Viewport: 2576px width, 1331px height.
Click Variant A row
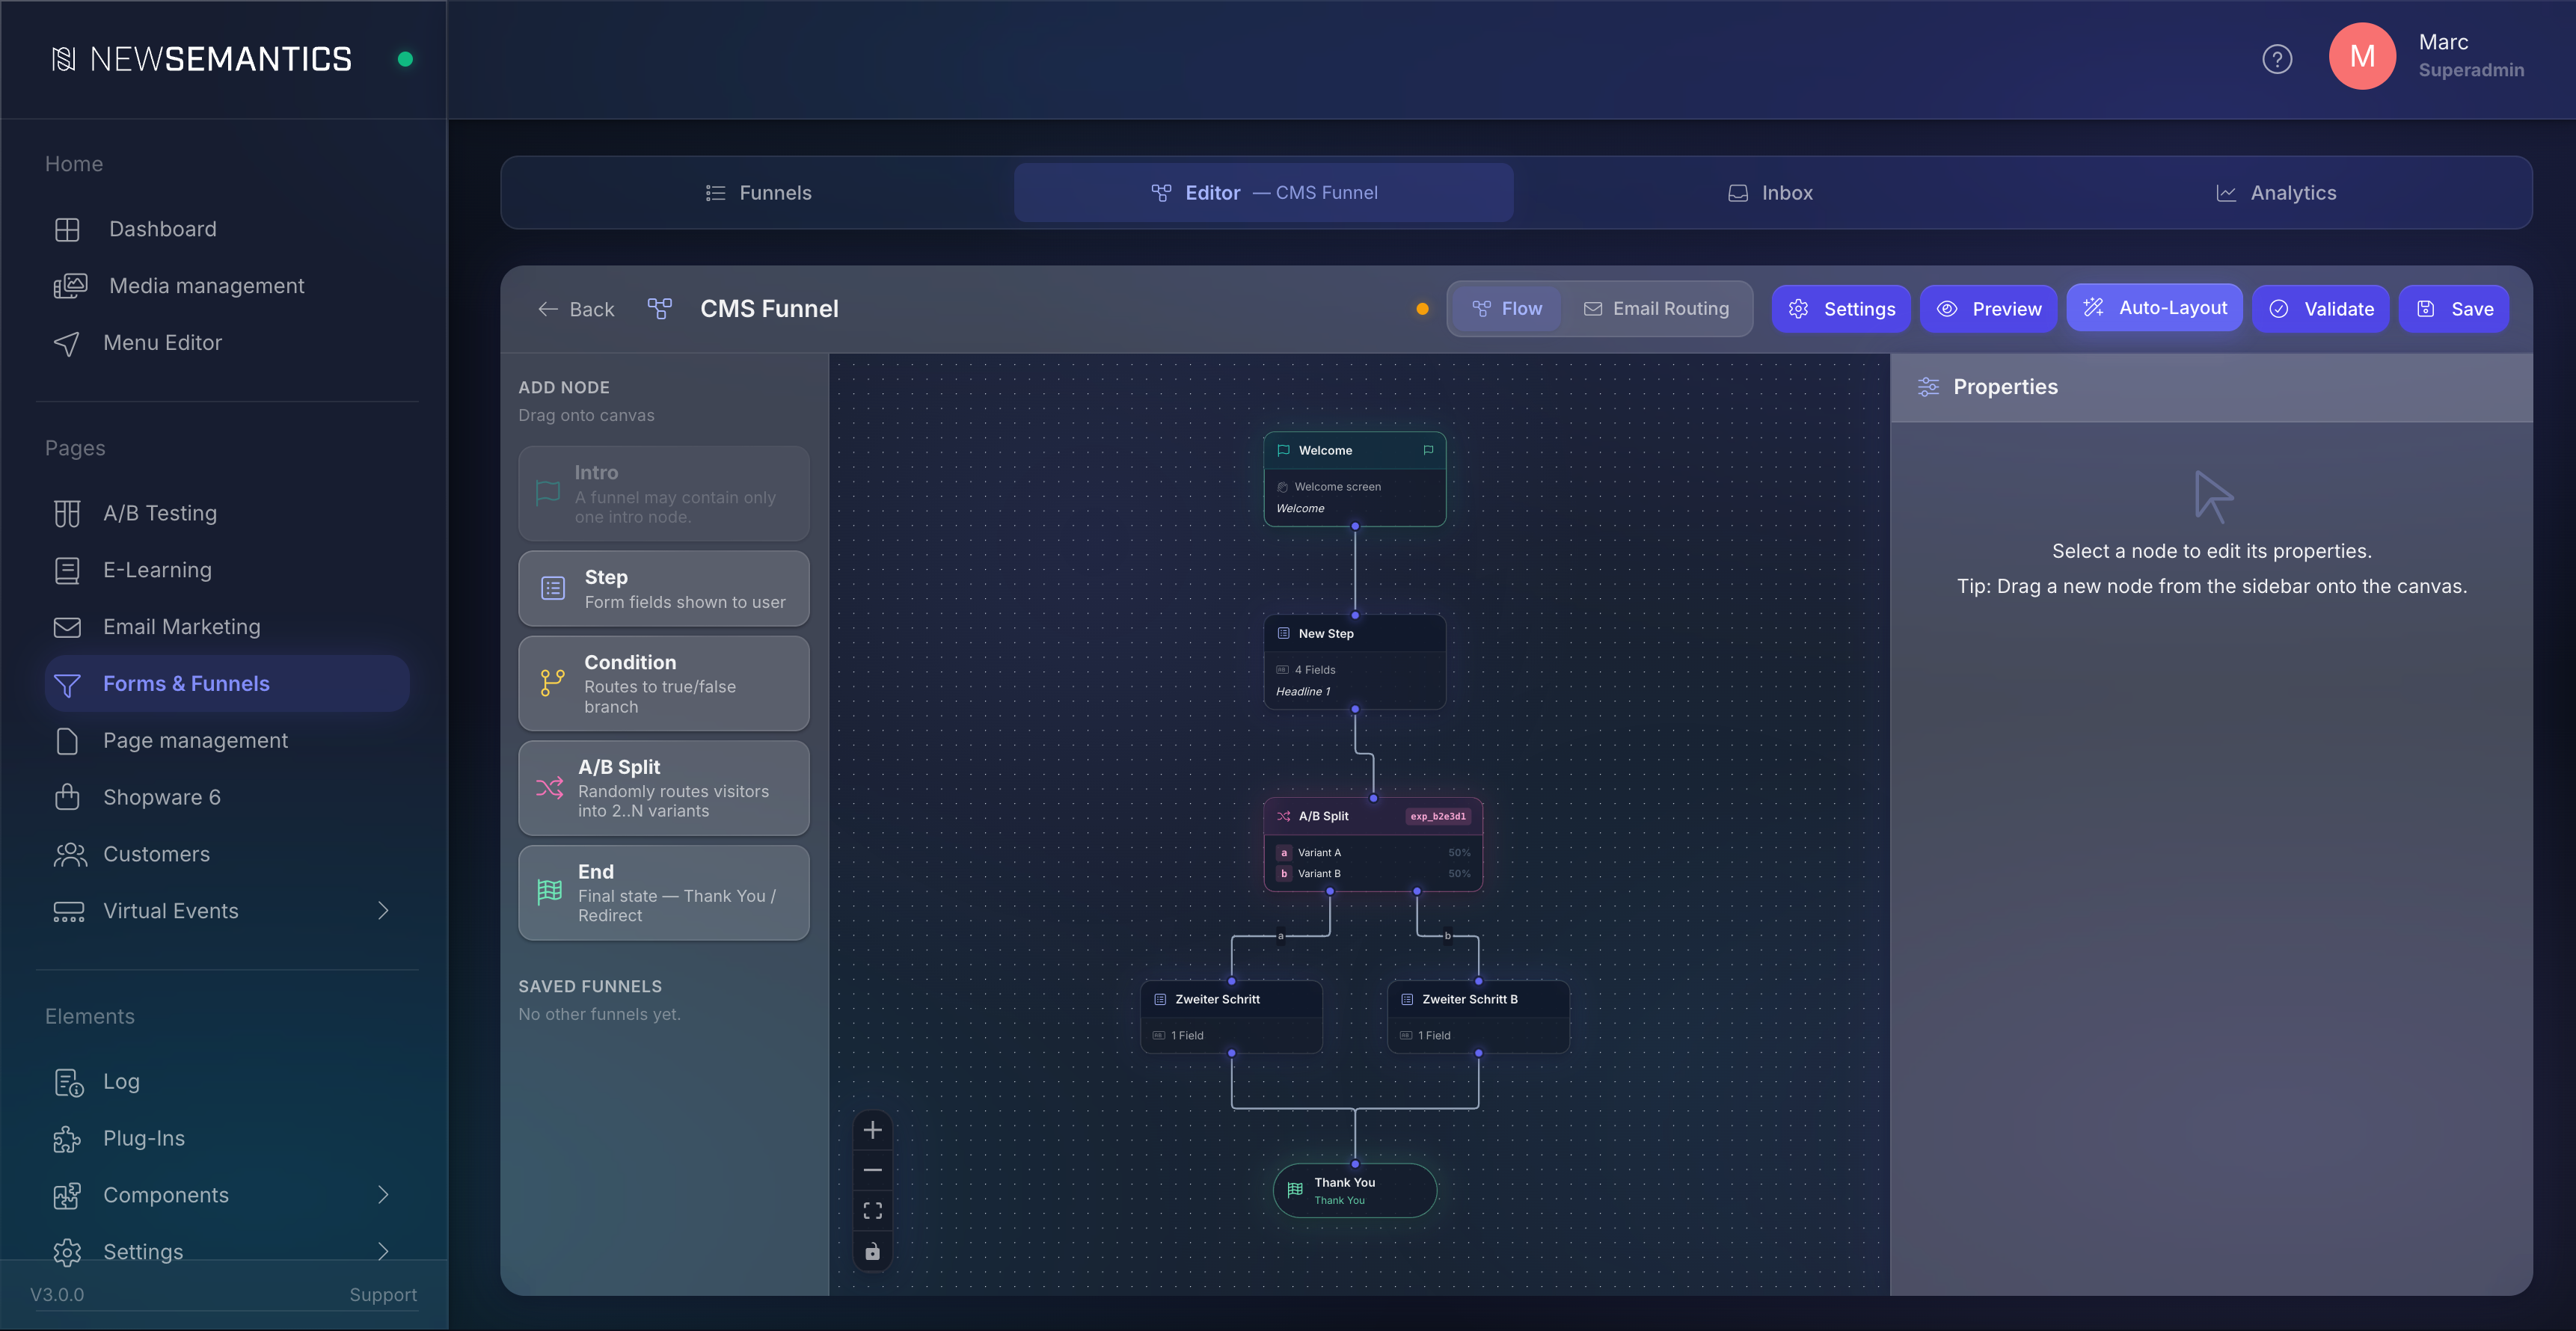(1373, 853)
